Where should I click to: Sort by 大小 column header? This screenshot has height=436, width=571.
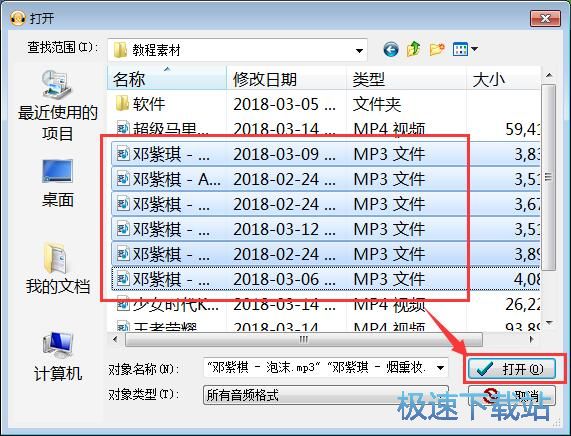(x=503, y=78)
